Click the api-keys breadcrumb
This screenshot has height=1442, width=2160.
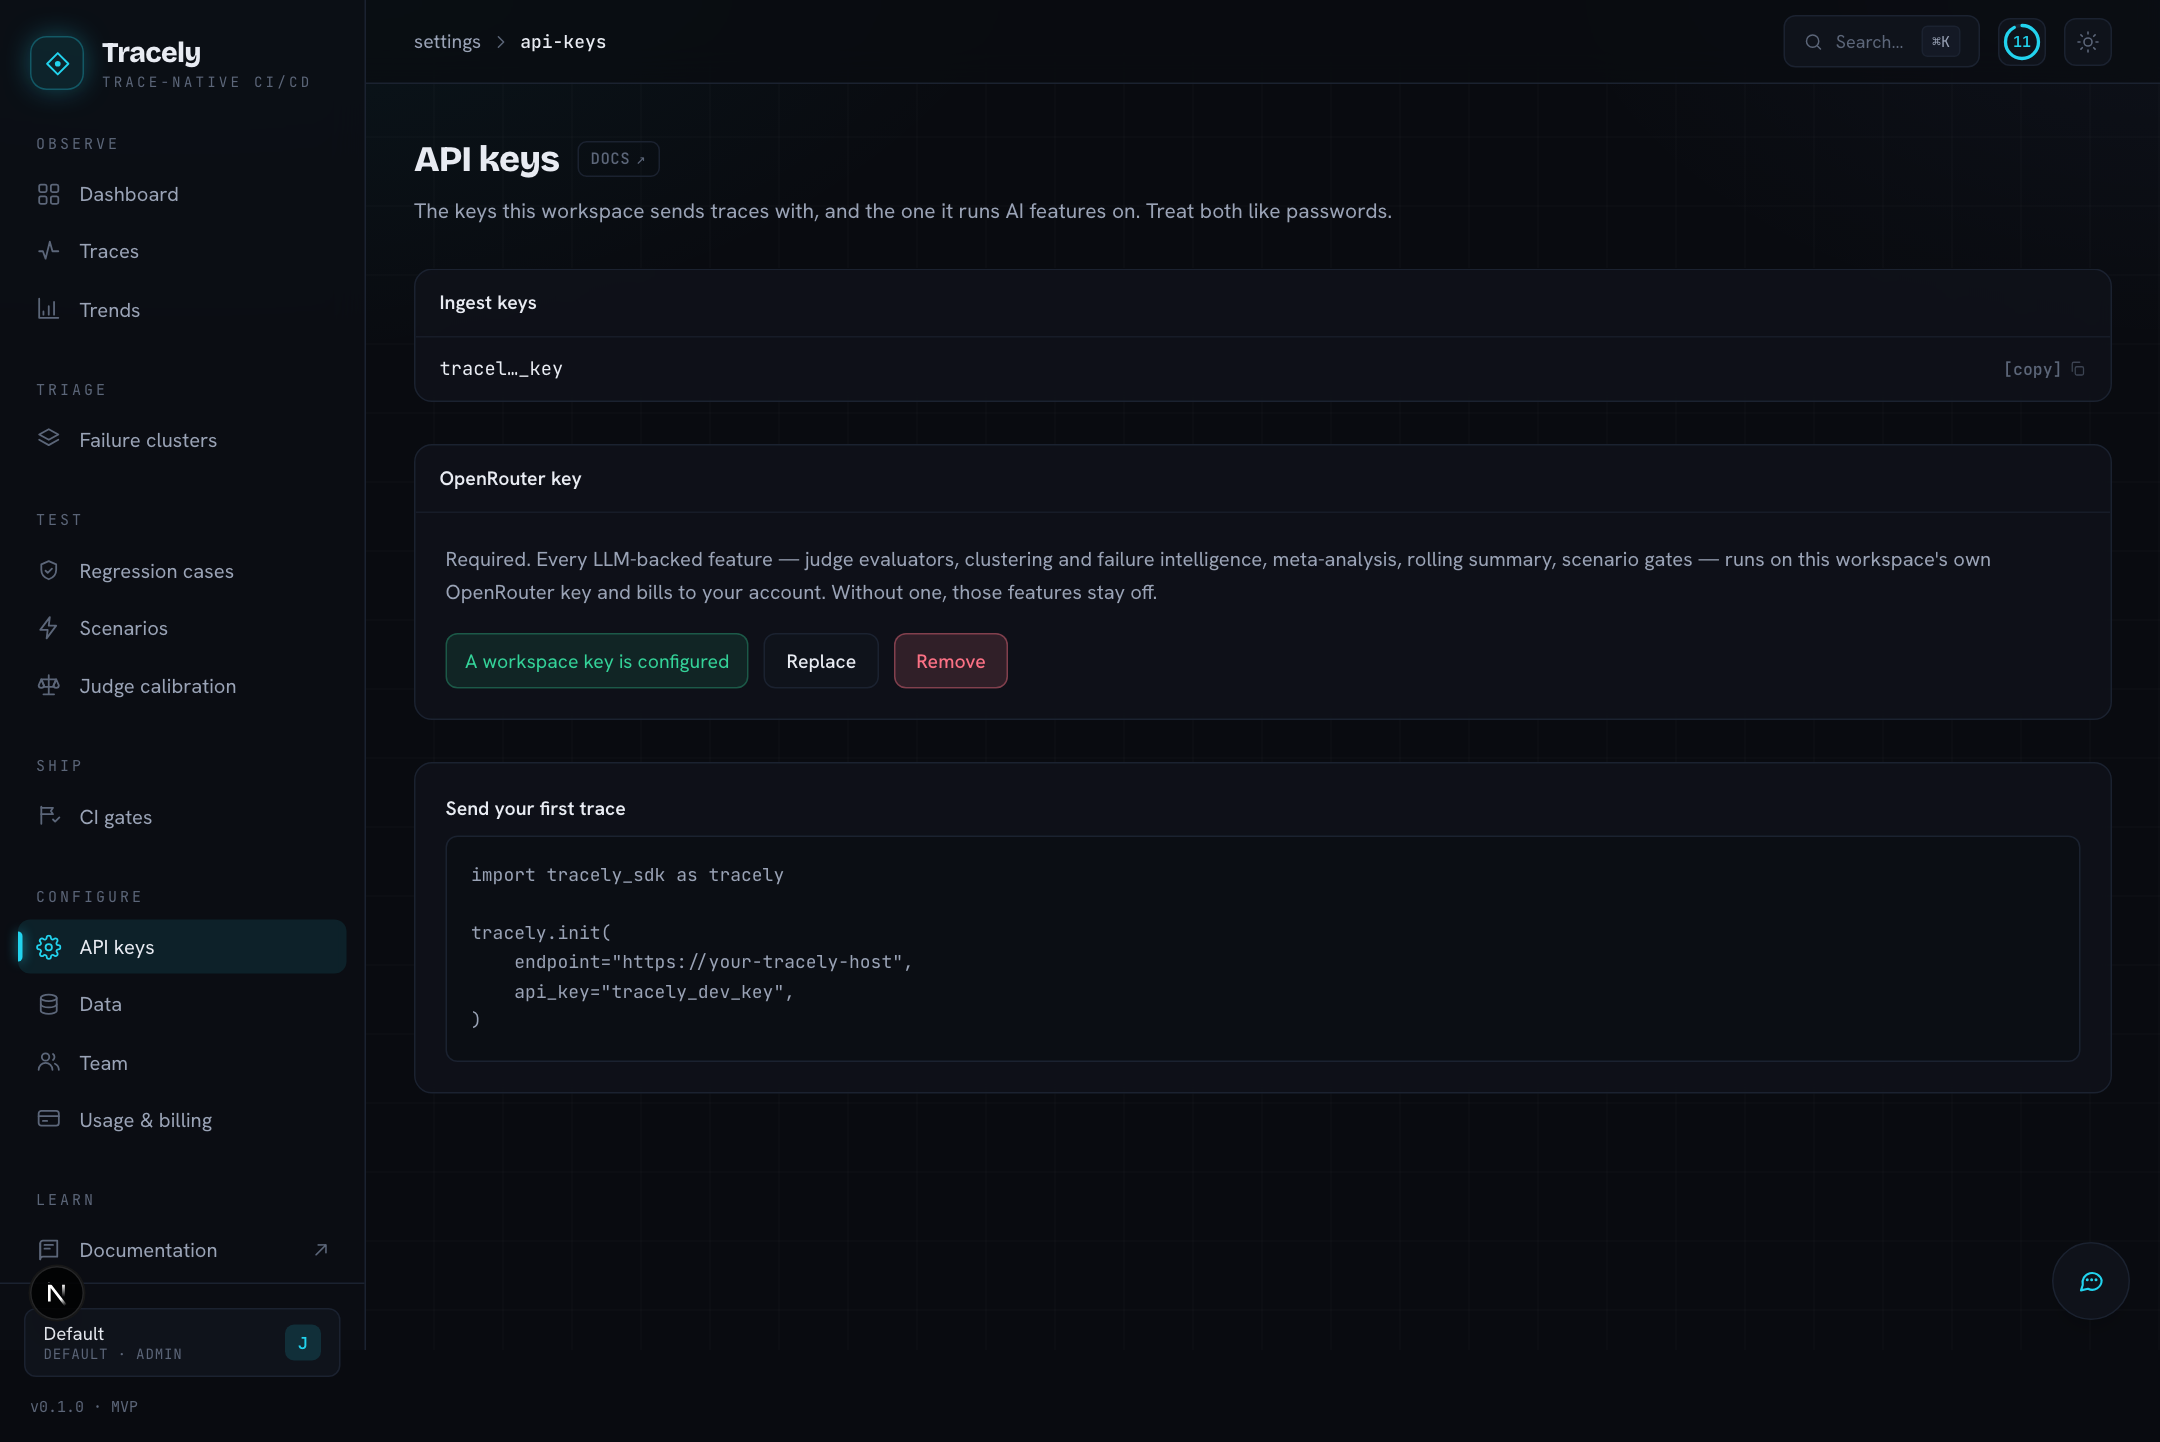coord(563,42)
